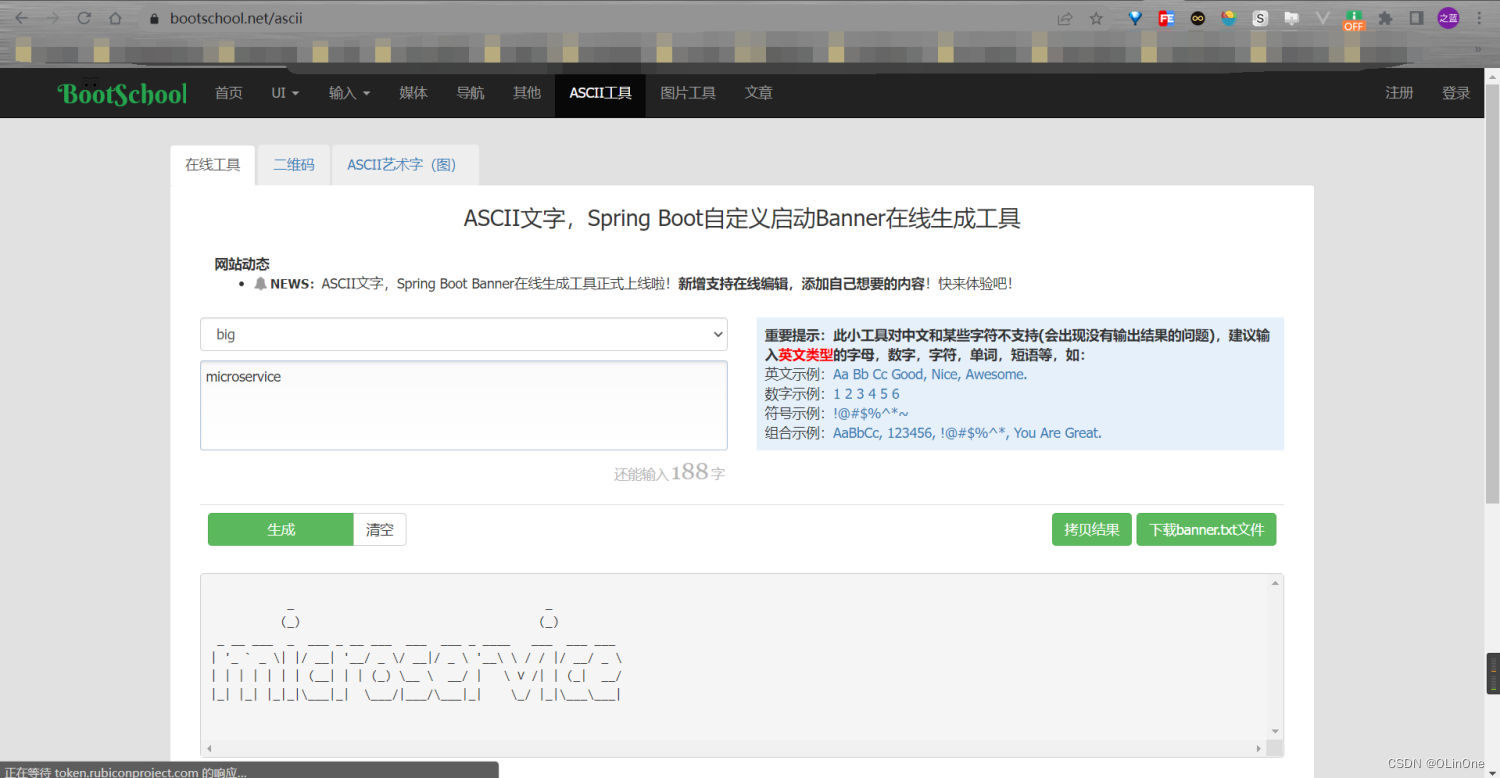Image resolution: width=1500 pixels, height=778 pixels.
Task: Click symbol example link !@#$%^*~
Action: (870, 413)
